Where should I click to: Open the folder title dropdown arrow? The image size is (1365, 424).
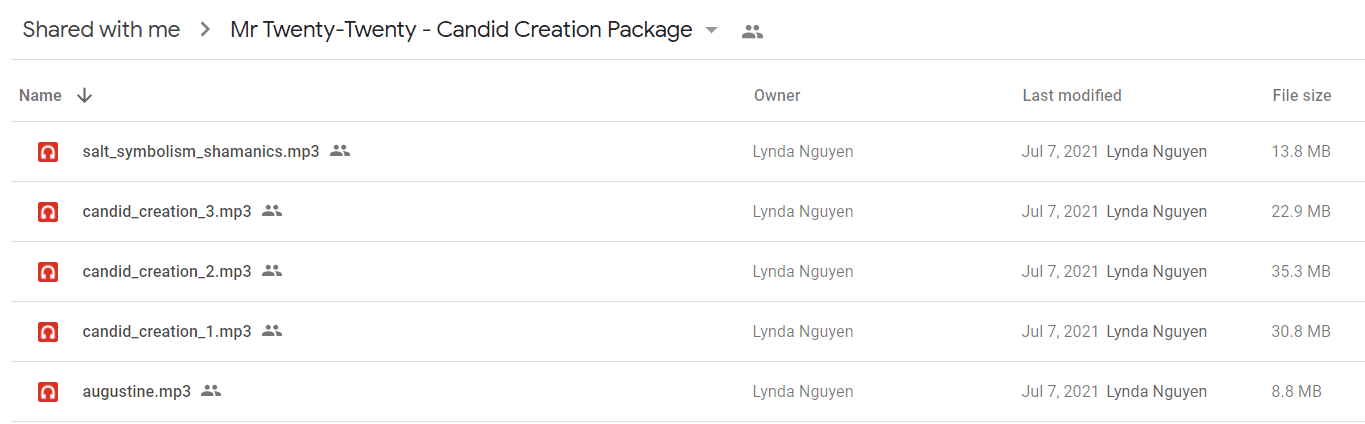point(711,30)
